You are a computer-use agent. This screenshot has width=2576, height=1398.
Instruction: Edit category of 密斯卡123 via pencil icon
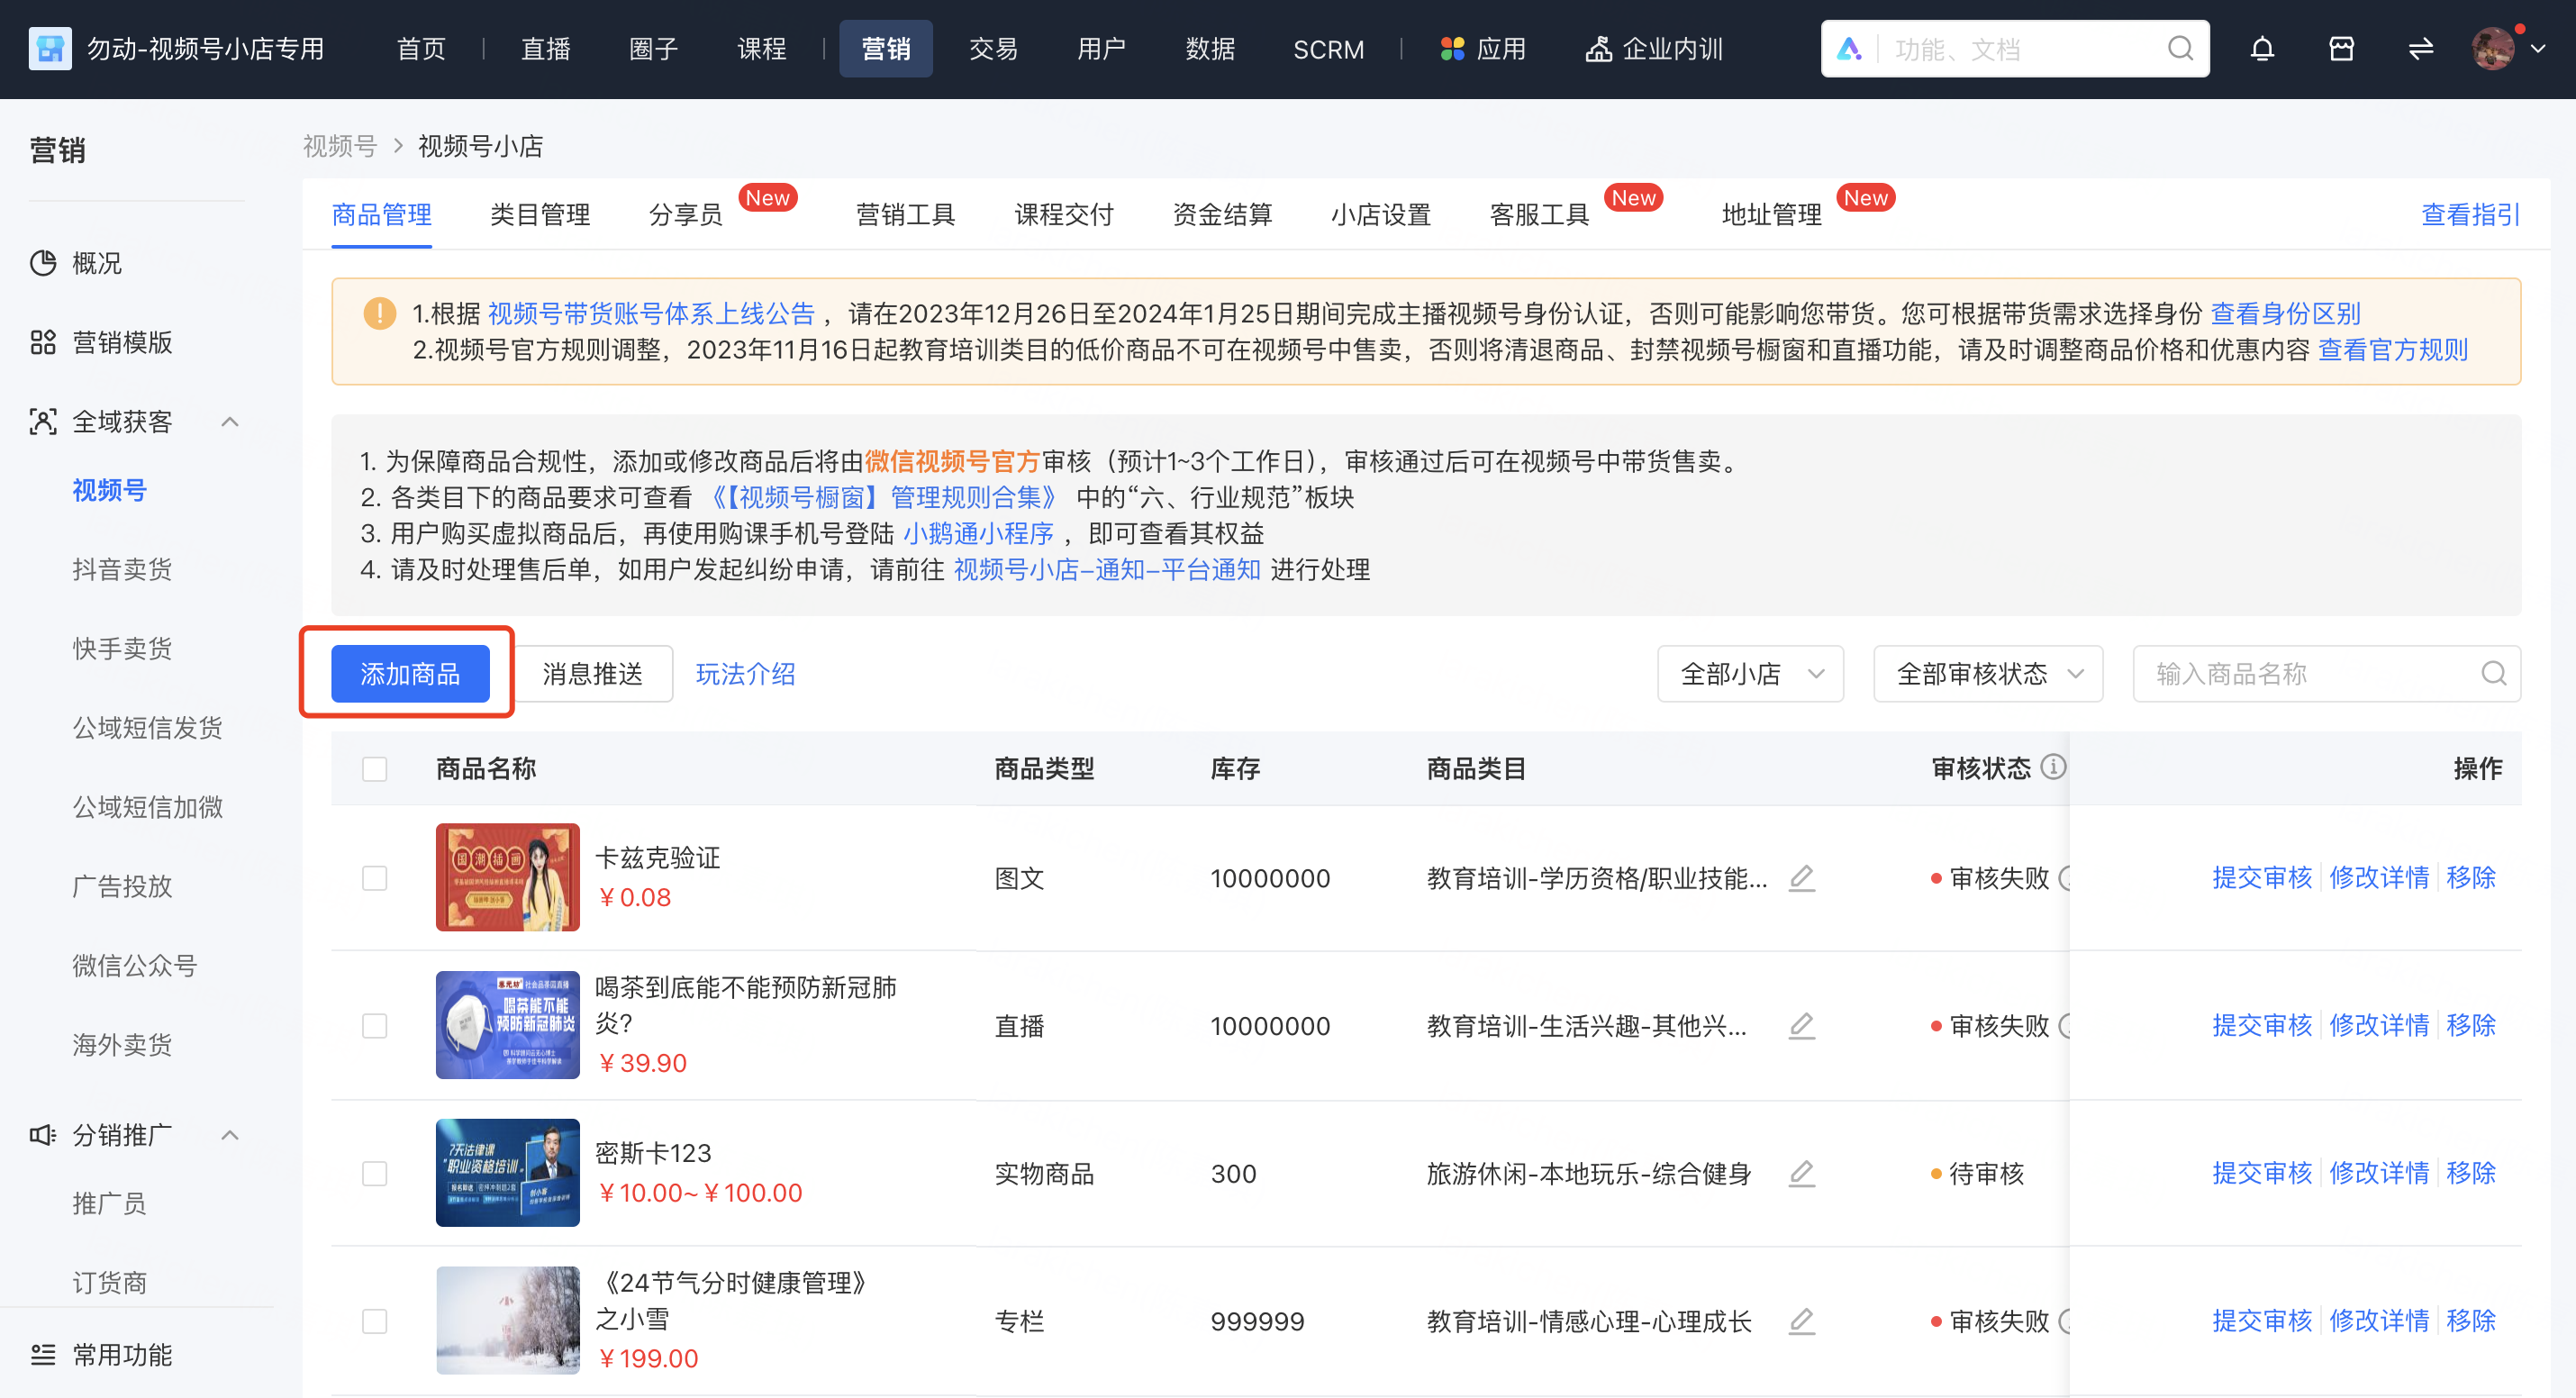(1801, 1173)
